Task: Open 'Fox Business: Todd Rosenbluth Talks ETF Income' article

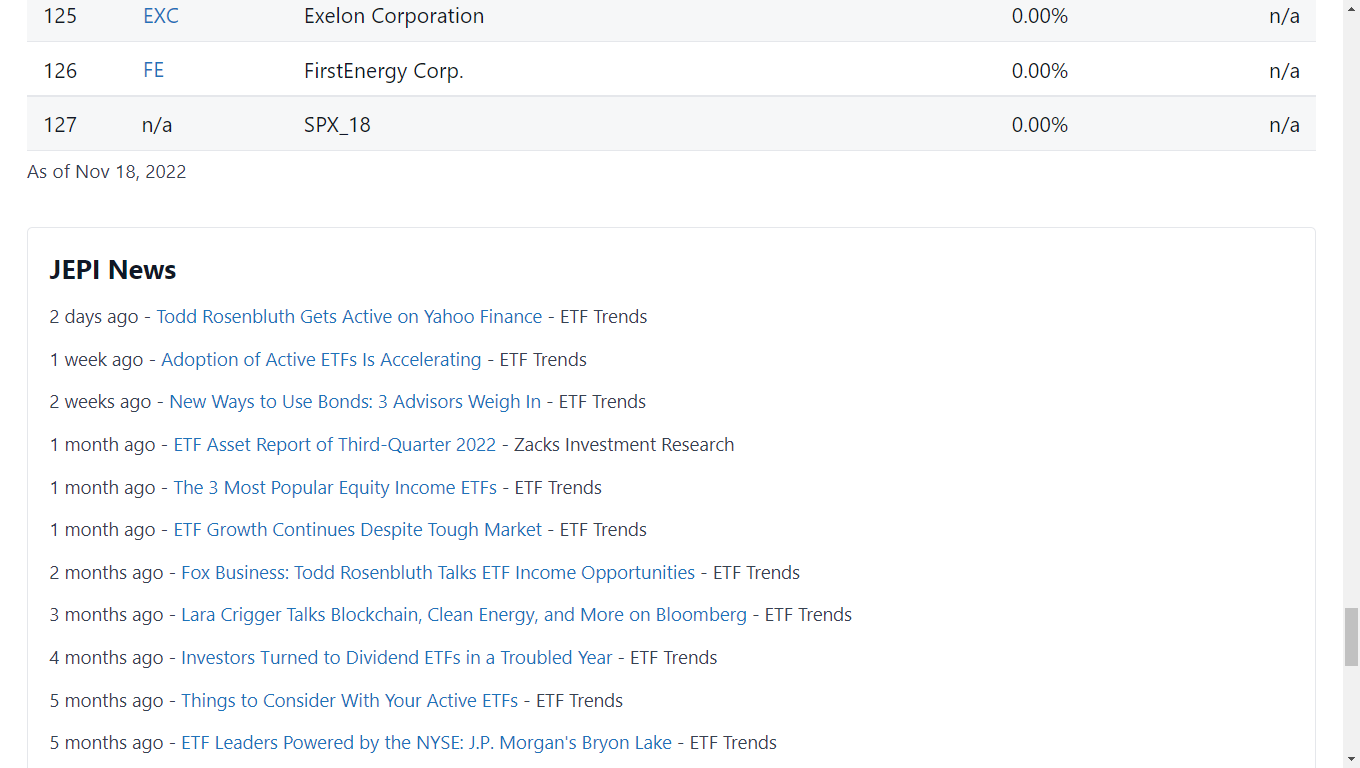Action: tap(438, 573)
